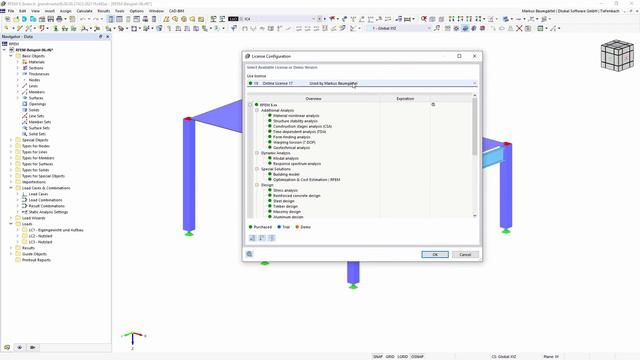Select the Printout Reports folder
Screen dimensions: 640x360
[36, 260]
